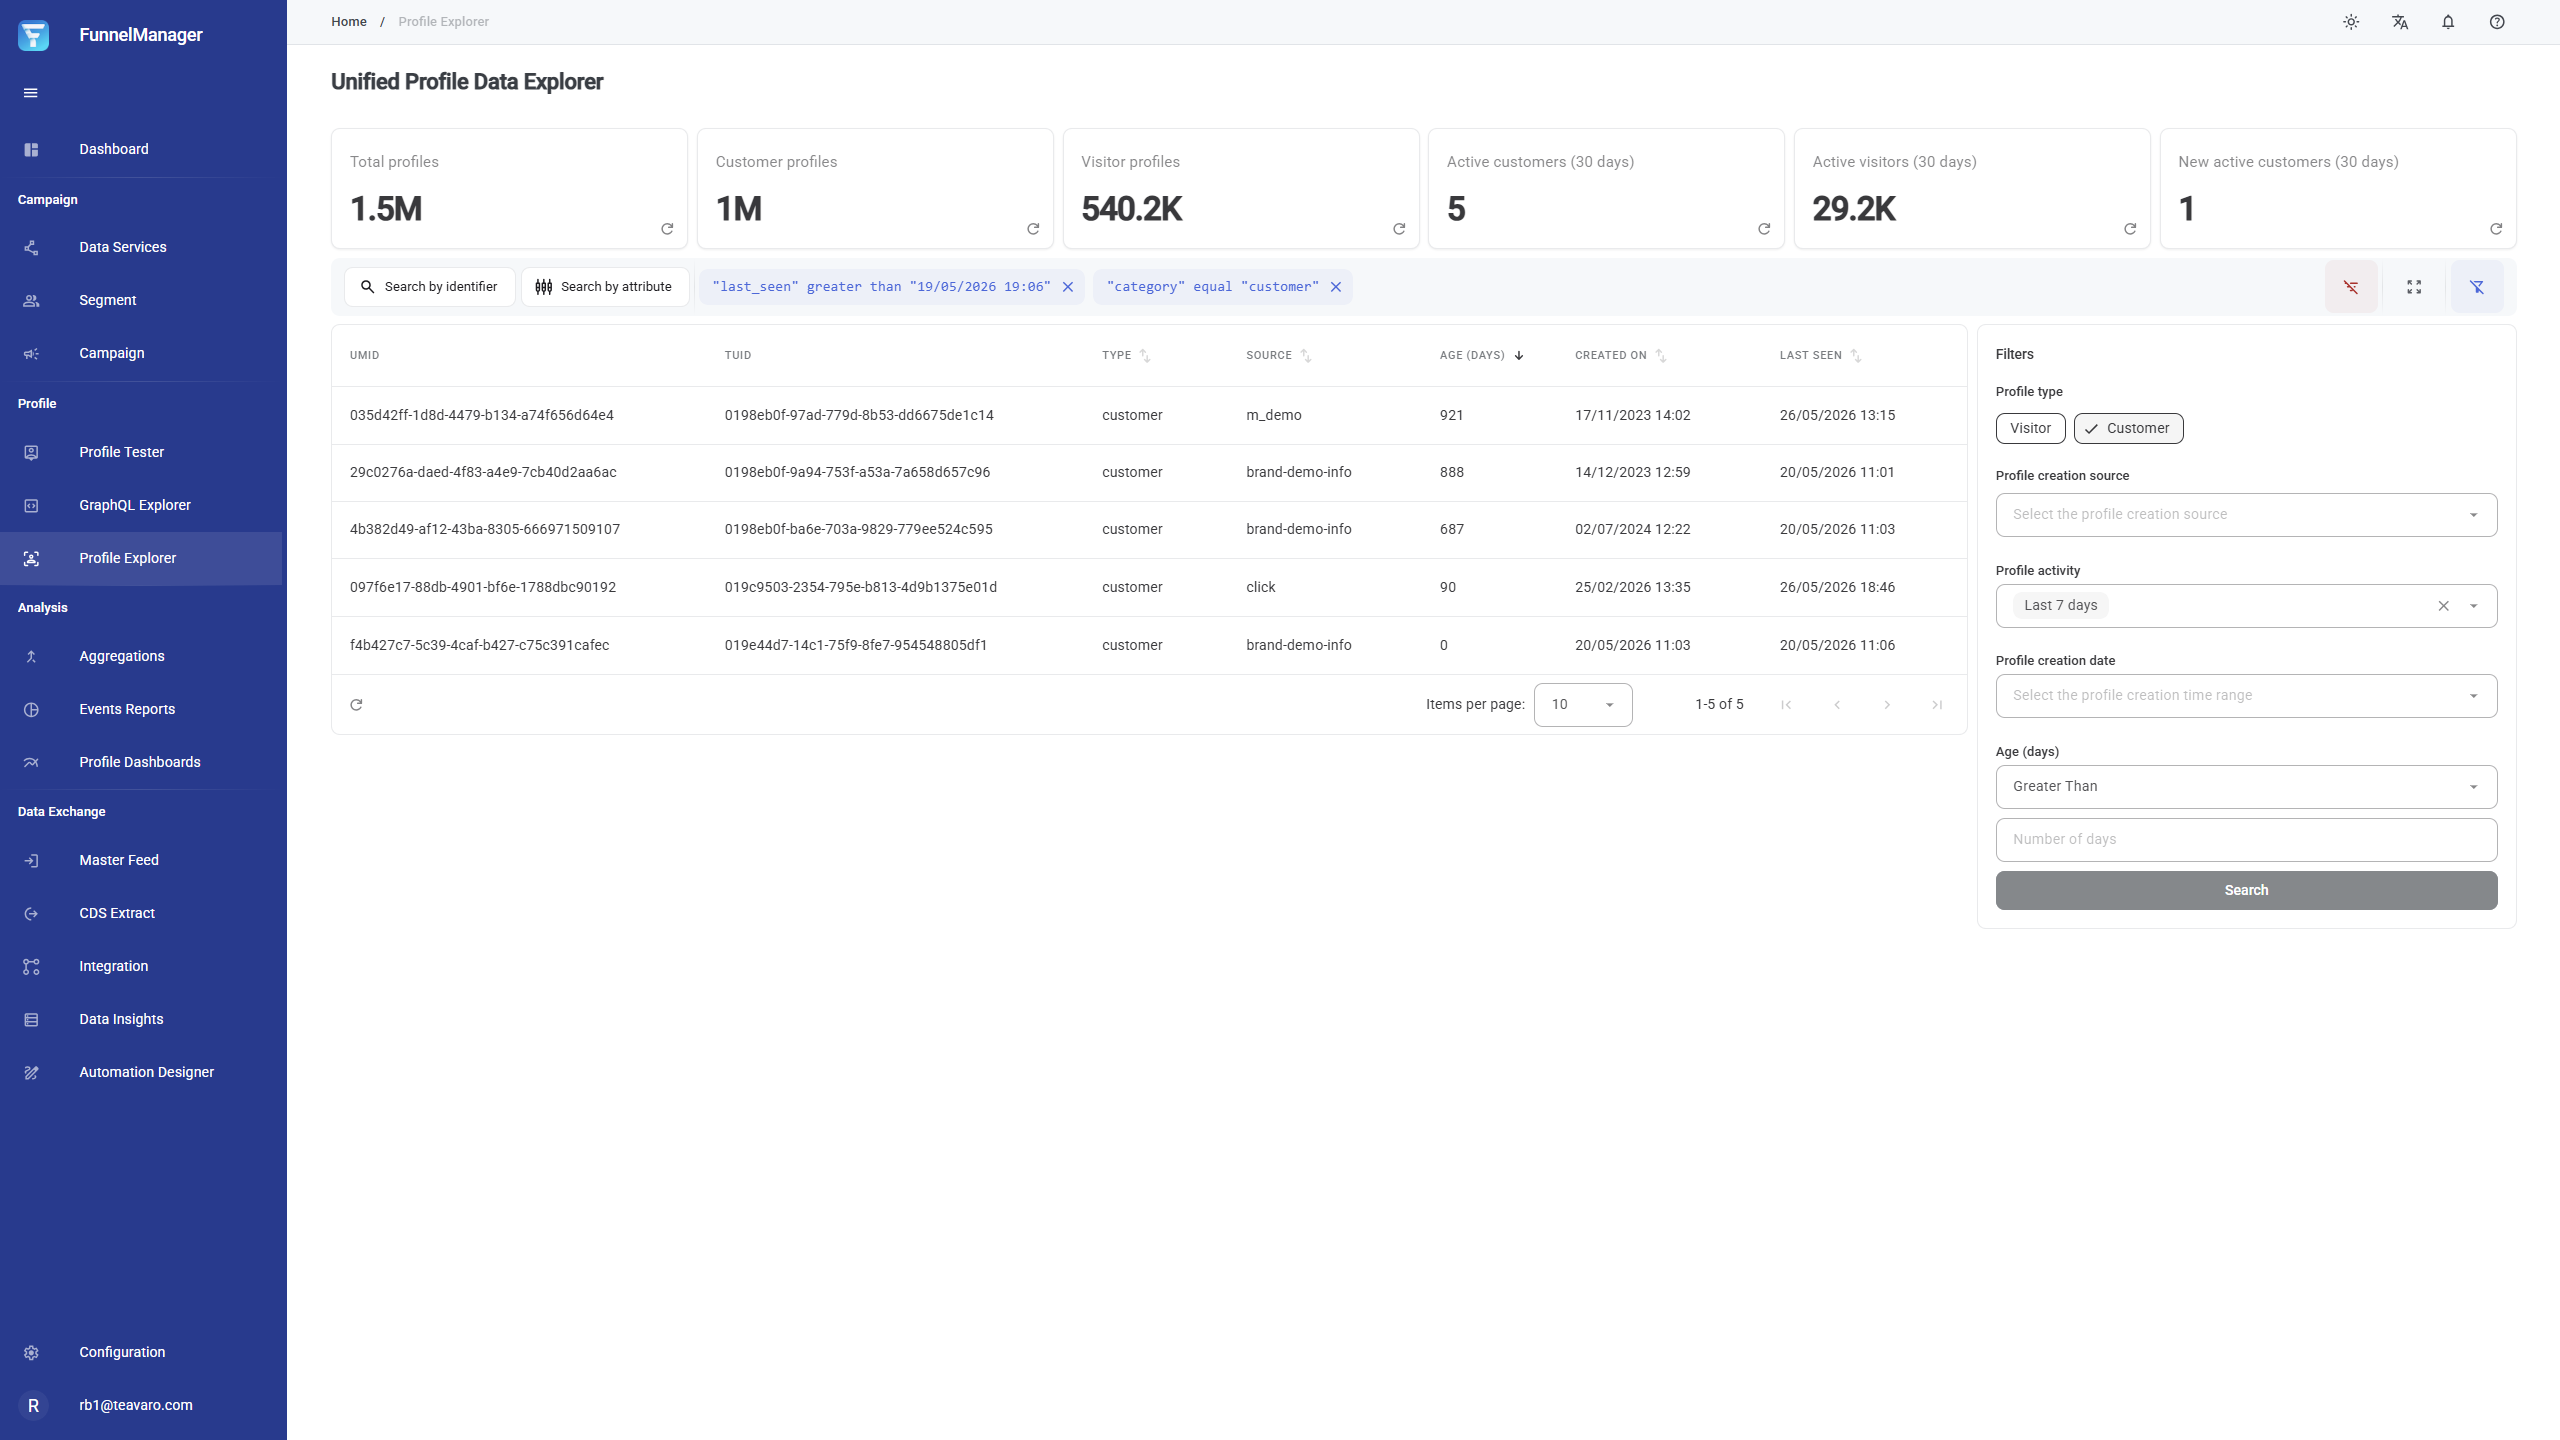Toggle the filters panel icon
Image resolution: width=2560 pixels, height=1440 pixels.
(2477, 287)
